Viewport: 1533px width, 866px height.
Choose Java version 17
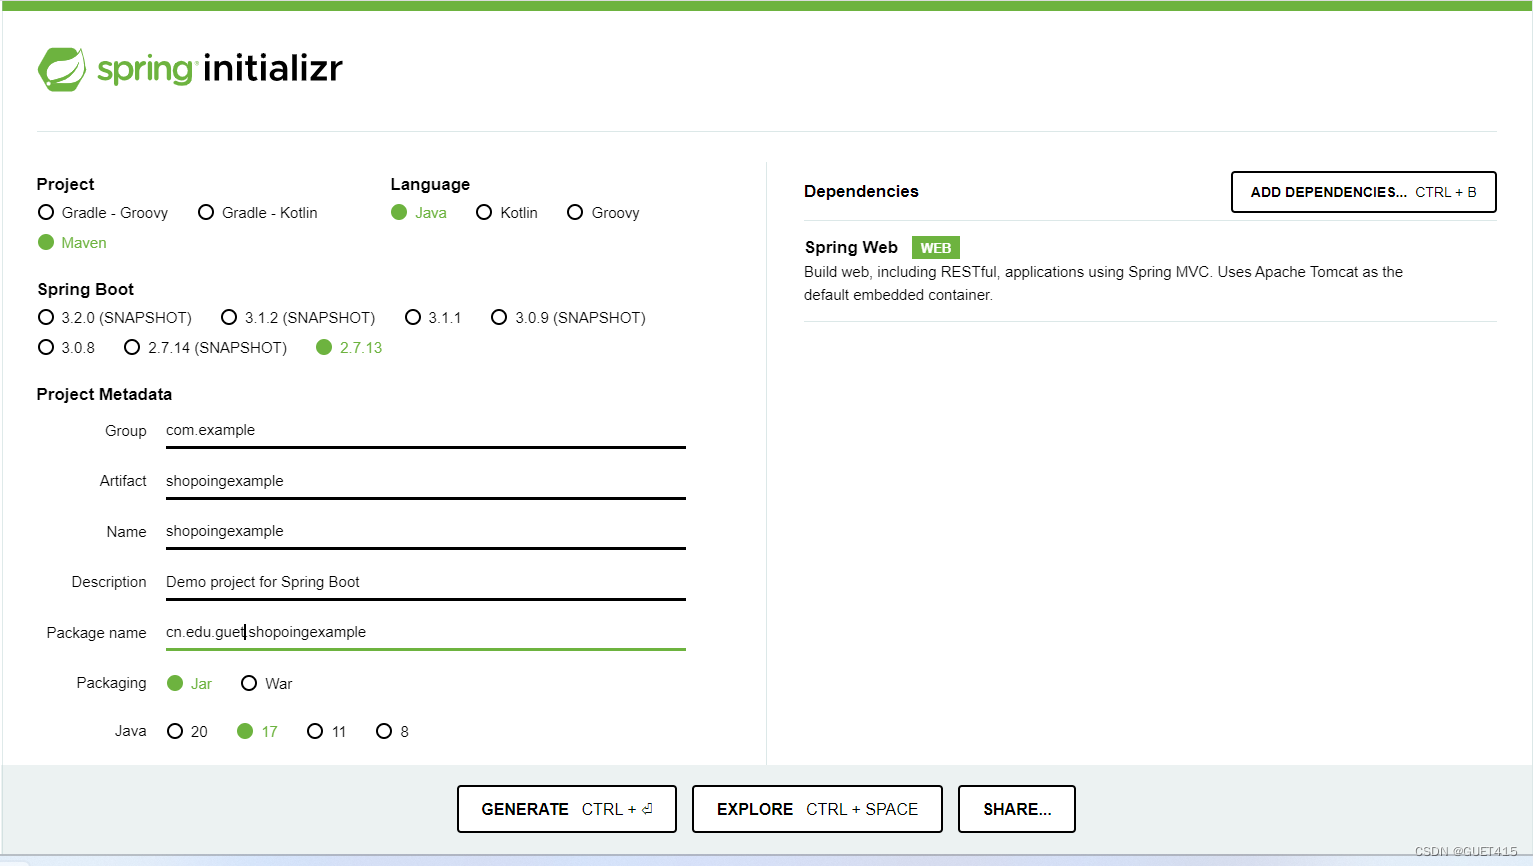pyautogui.click(x=257, y=732)
